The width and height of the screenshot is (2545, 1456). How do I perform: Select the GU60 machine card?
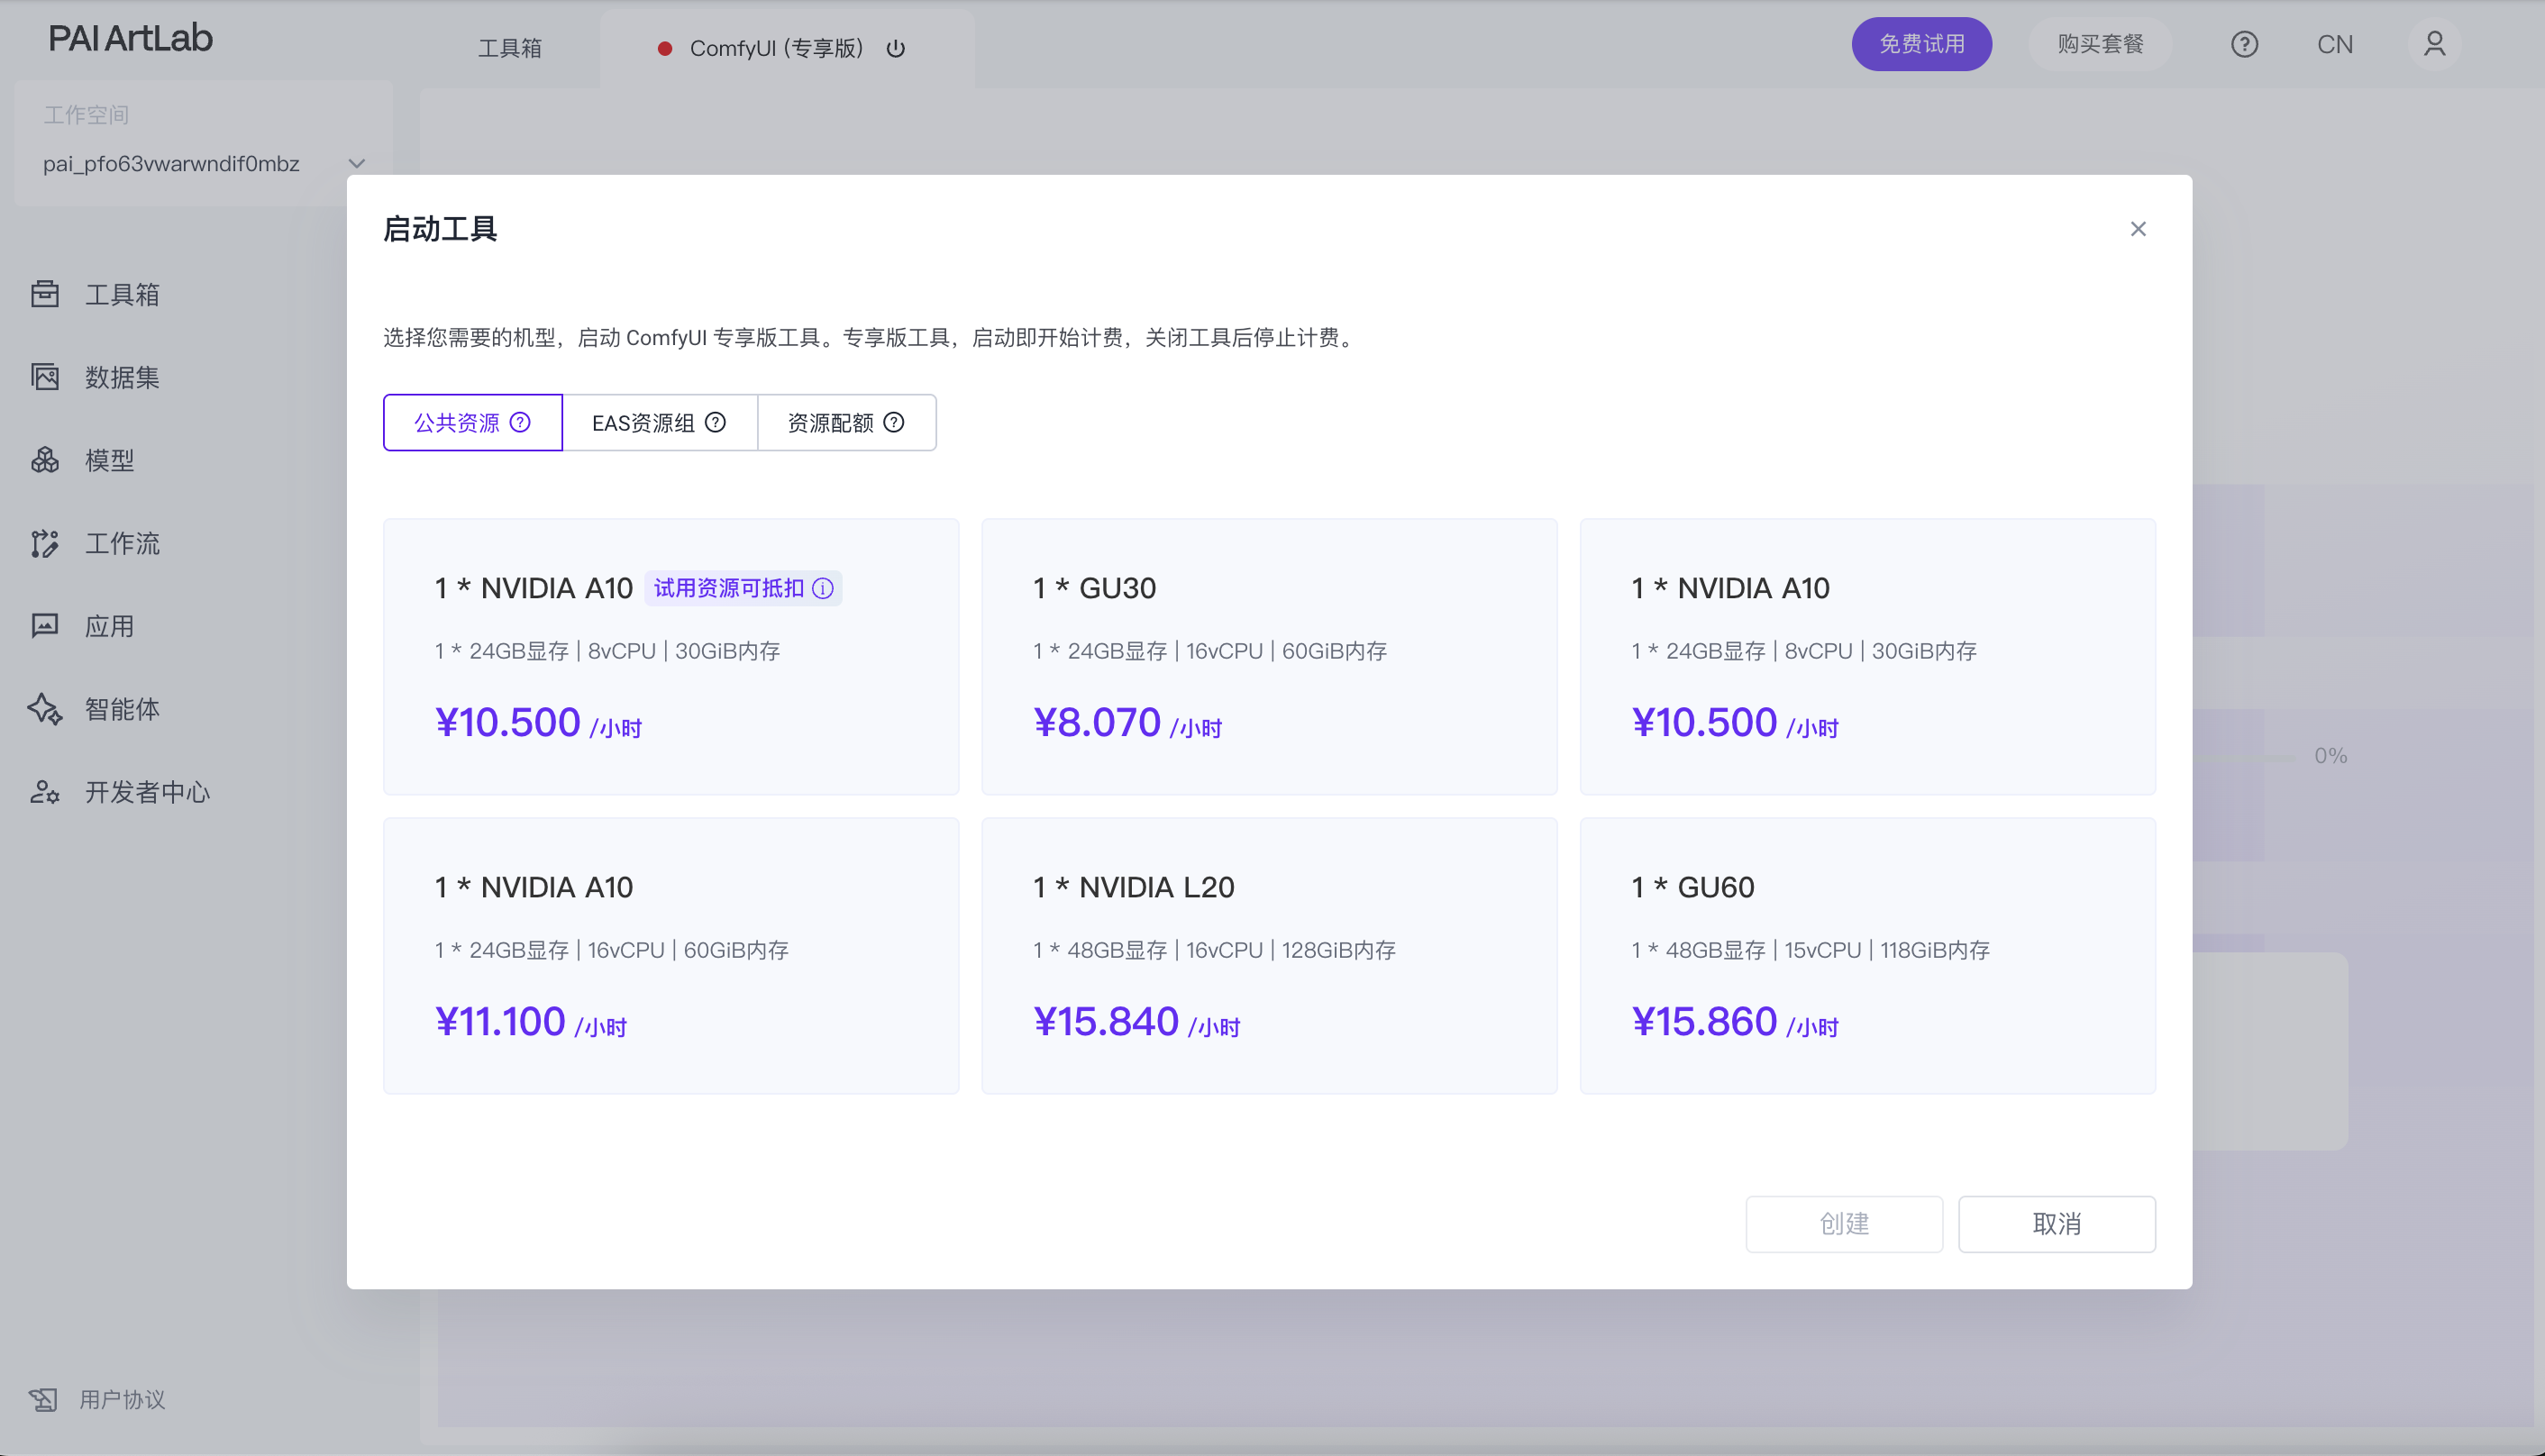coord(1867,955)
